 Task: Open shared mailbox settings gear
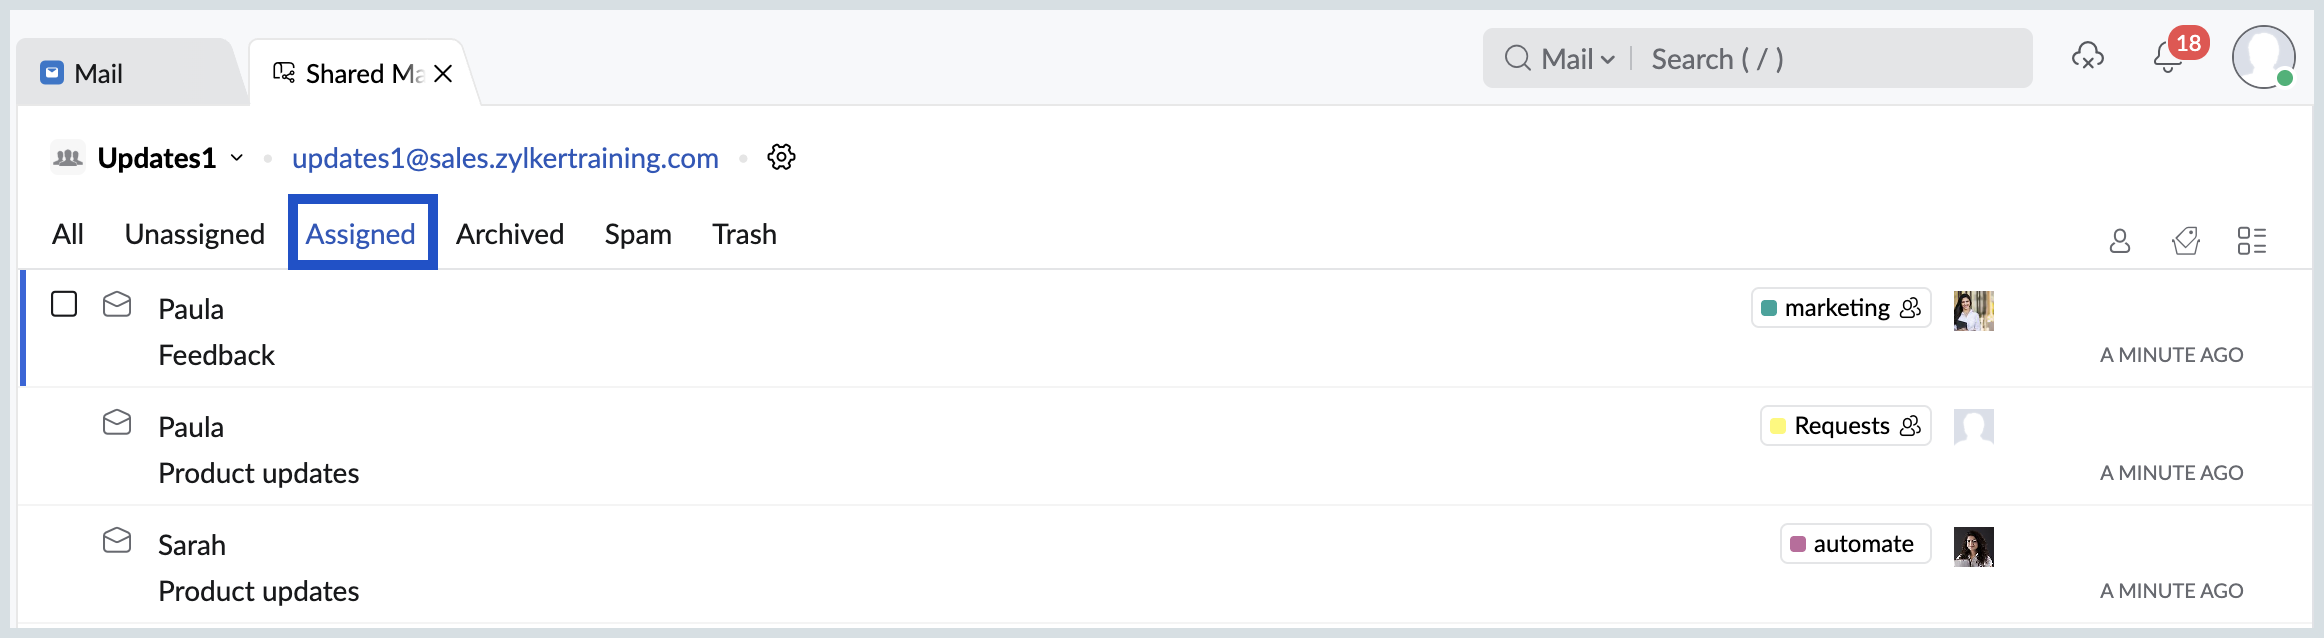click(x=781, y=157)
